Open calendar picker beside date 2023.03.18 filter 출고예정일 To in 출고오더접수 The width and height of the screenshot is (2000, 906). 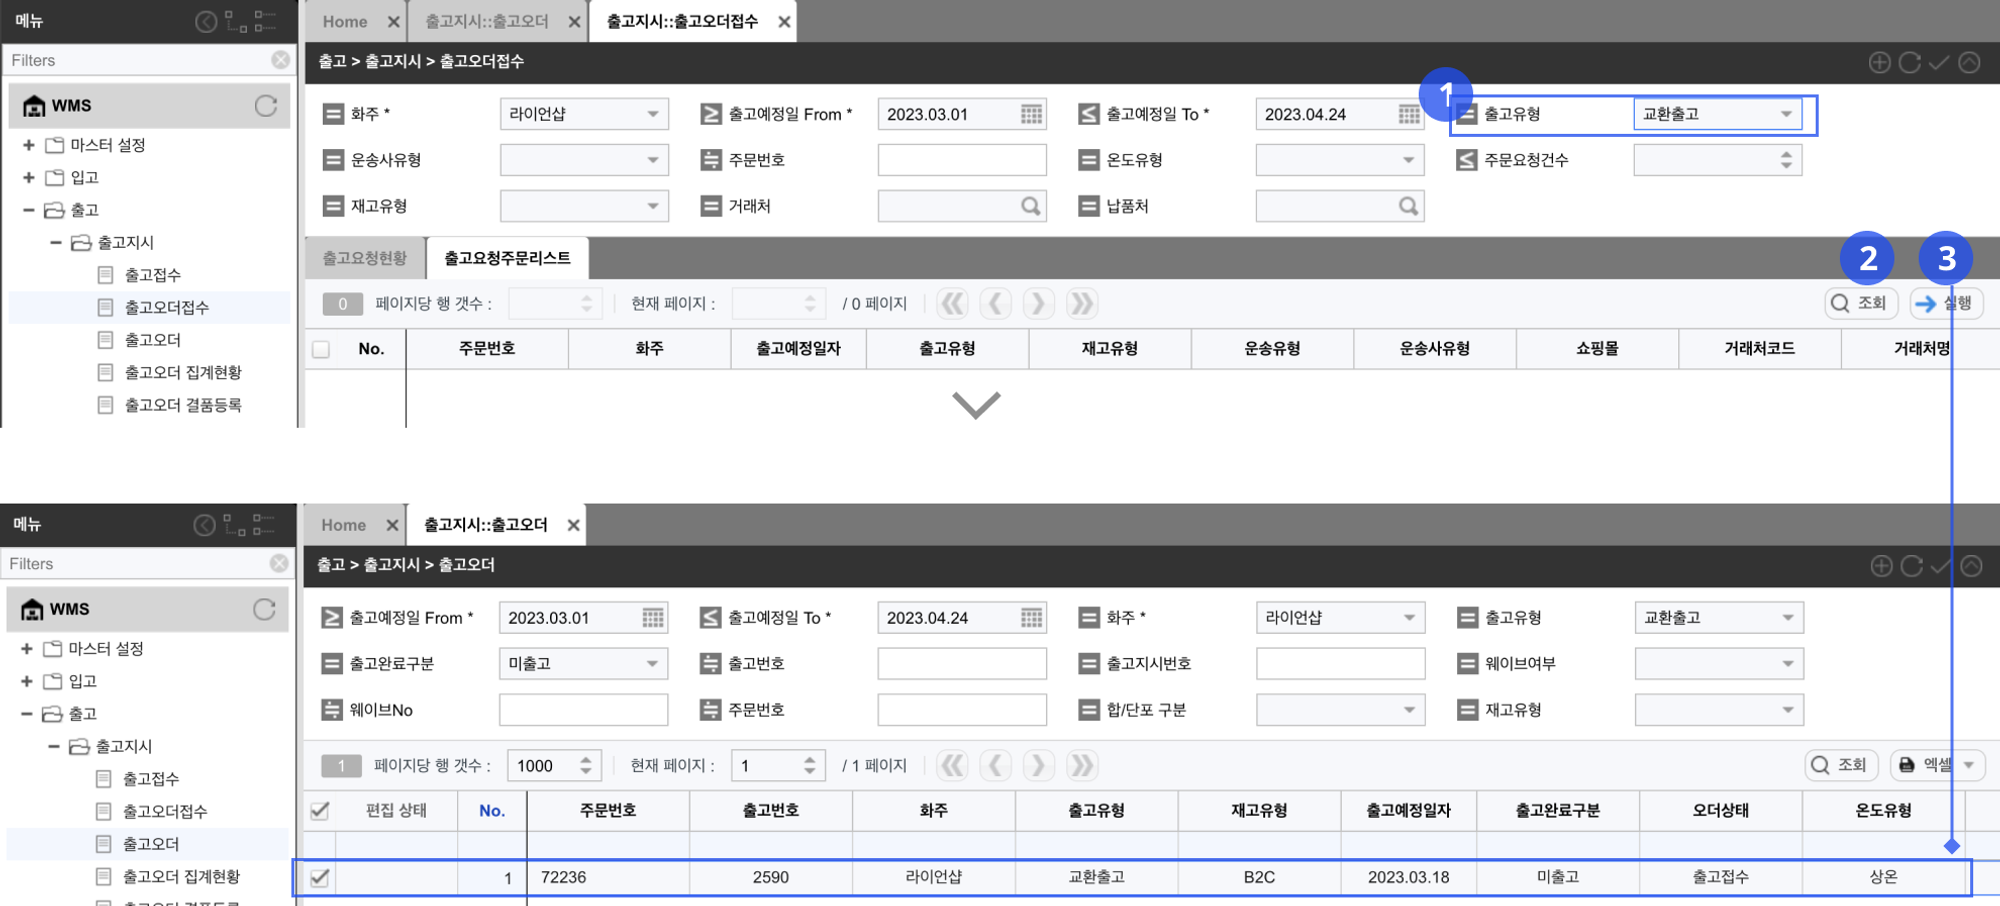pyautogui.click(x=1409, y=115)
